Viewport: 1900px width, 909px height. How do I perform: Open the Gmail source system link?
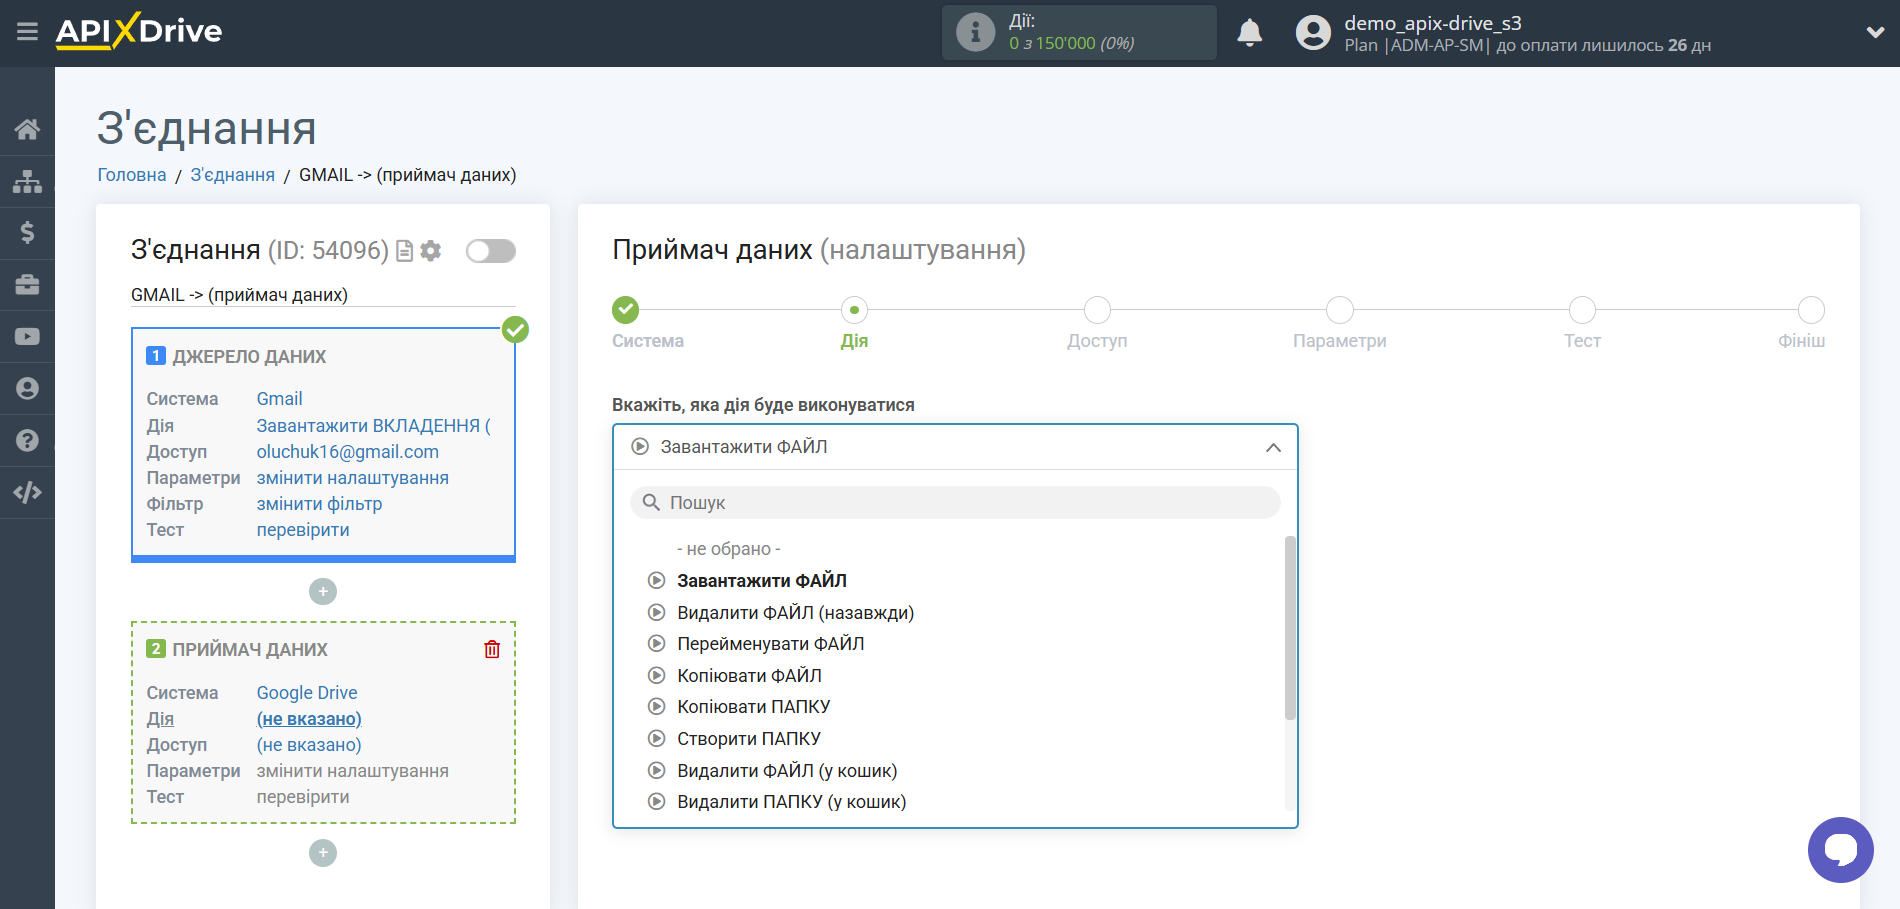(x=279, y=399)
